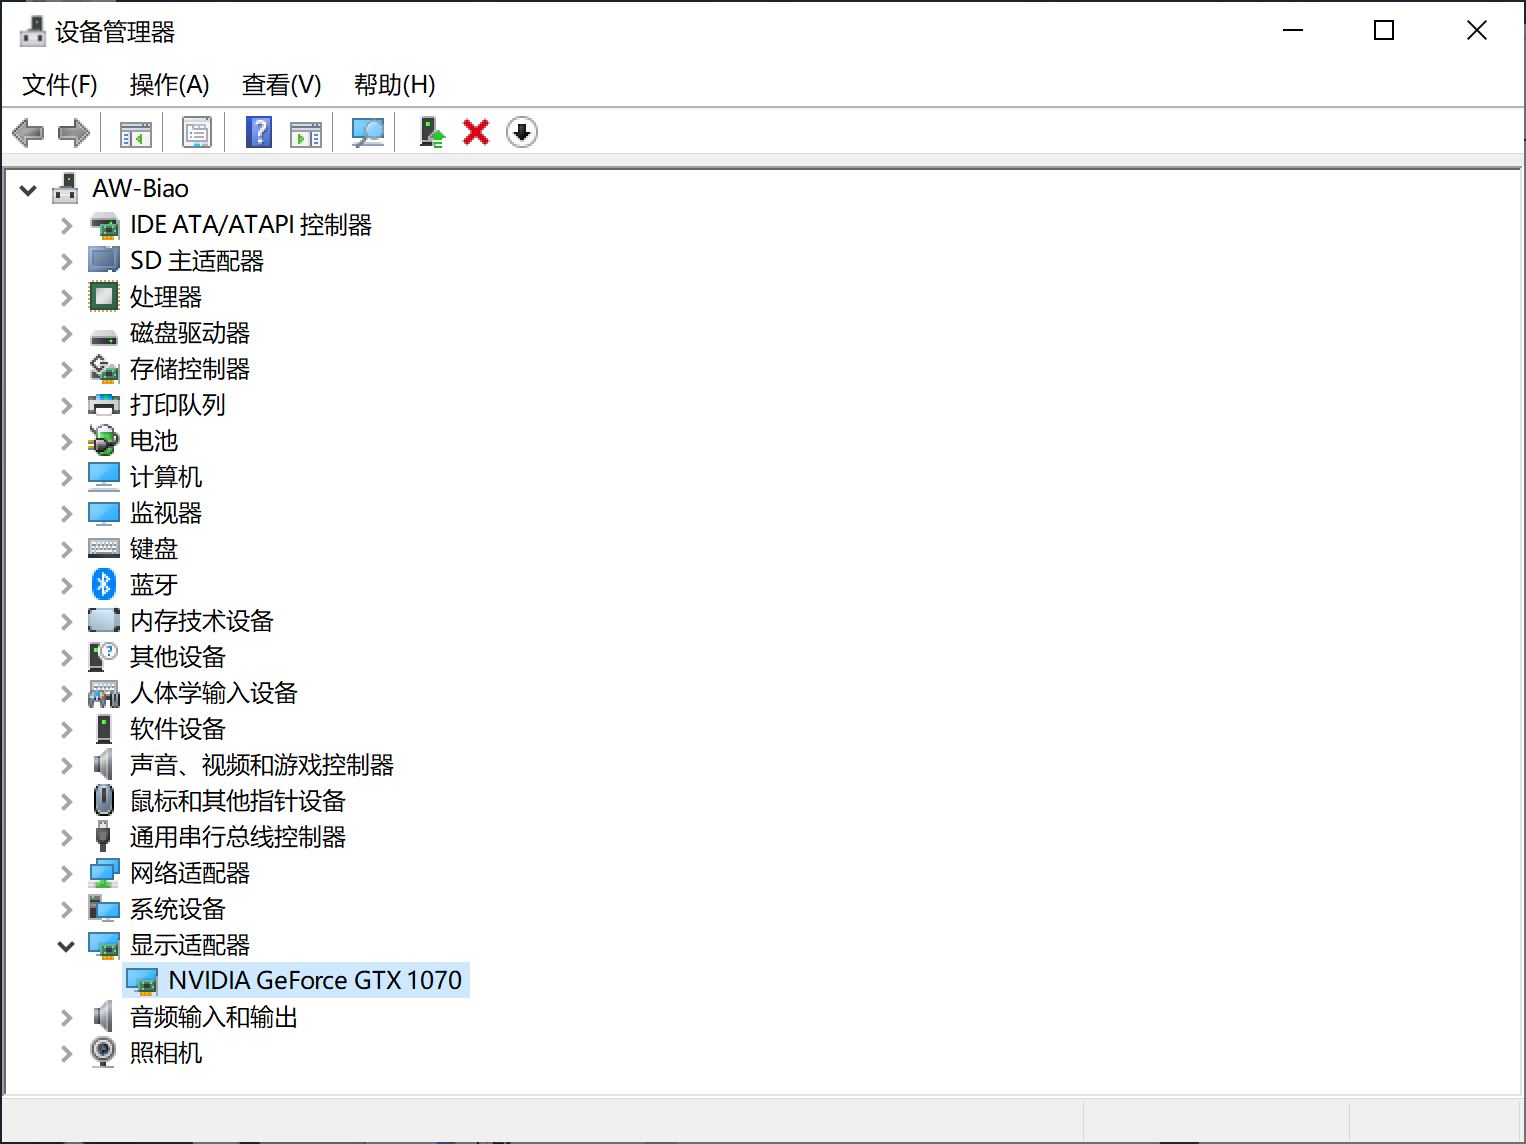
Task: Maximize the 设备管理器 window
Action: coord(1384,31)
